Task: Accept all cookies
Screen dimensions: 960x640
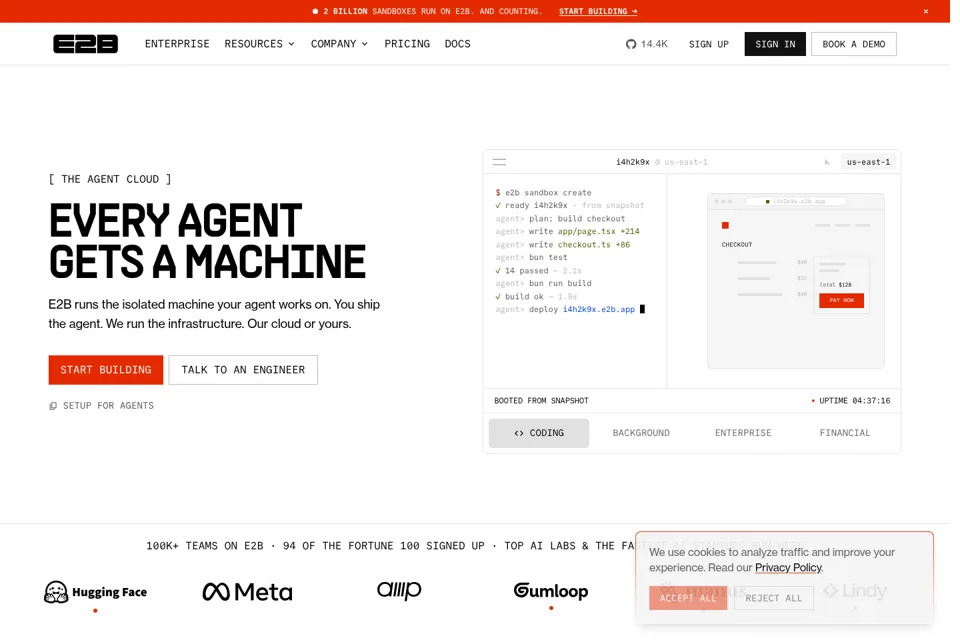Action: pos(688,598)
